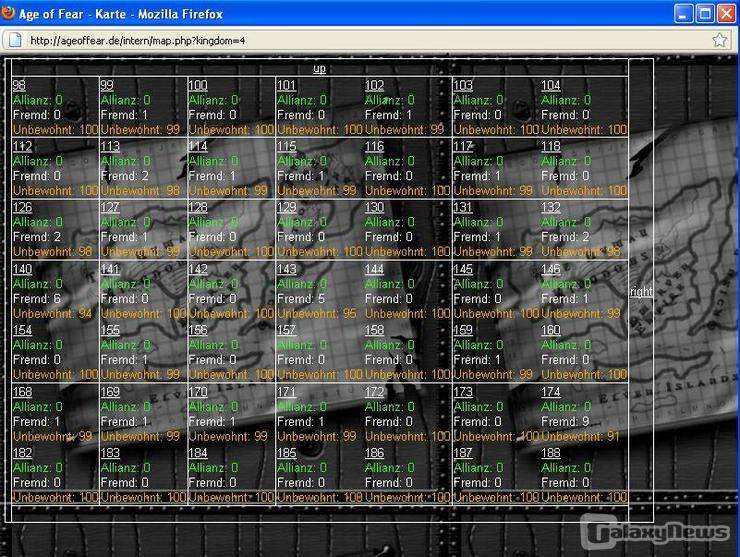Open map sector 130
Viewport: 740px width, 557px height.
(374, 207)
